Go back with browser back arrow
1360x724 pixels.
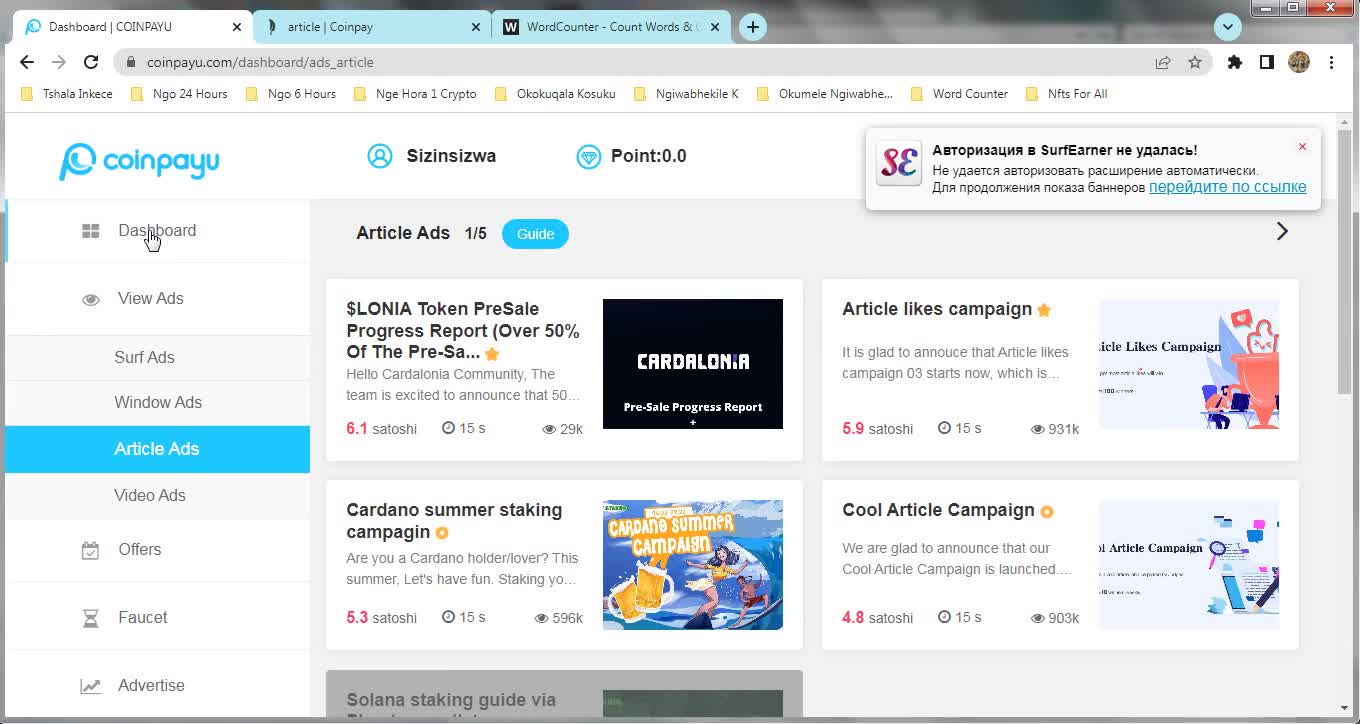[27, 62]
